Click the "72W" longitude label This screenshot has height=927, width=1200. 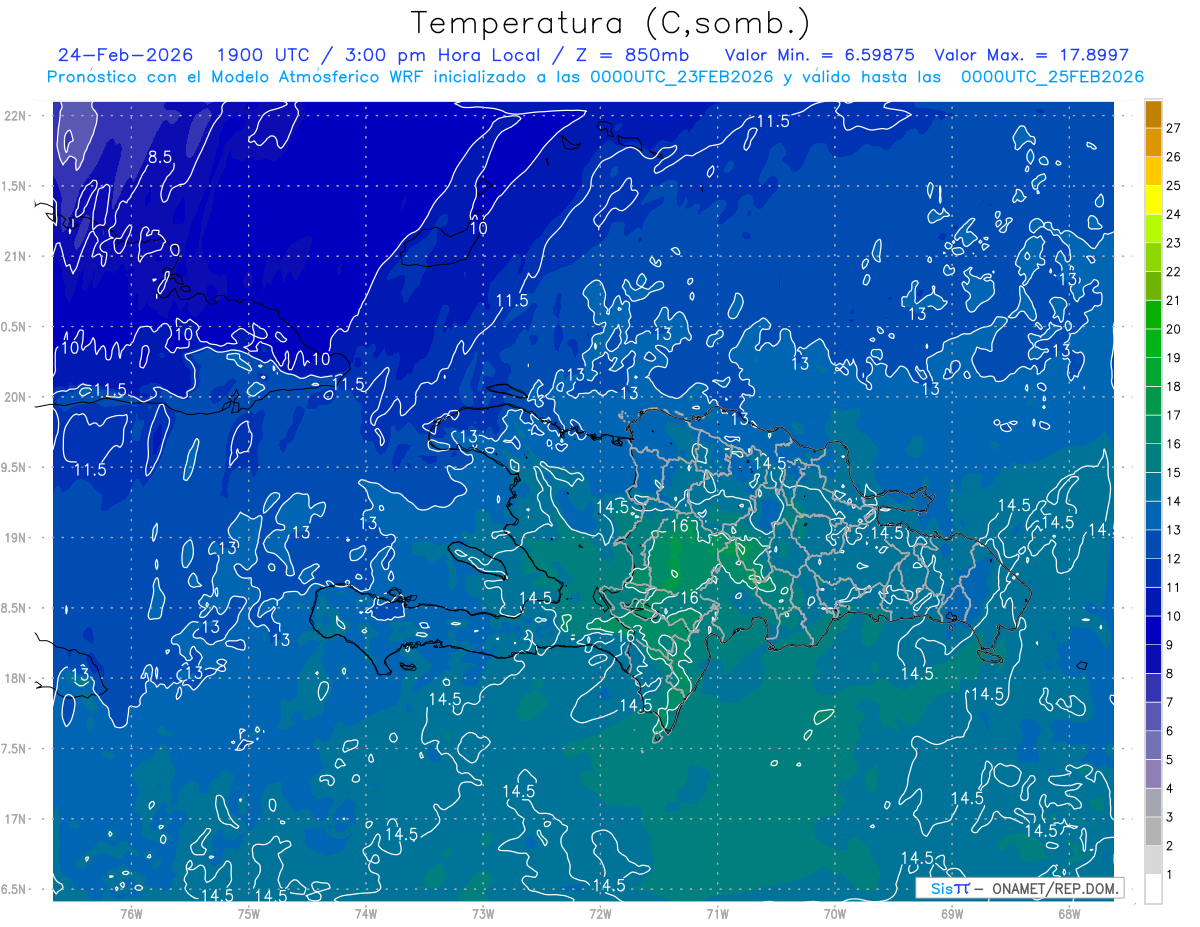(x=600, y=913)
